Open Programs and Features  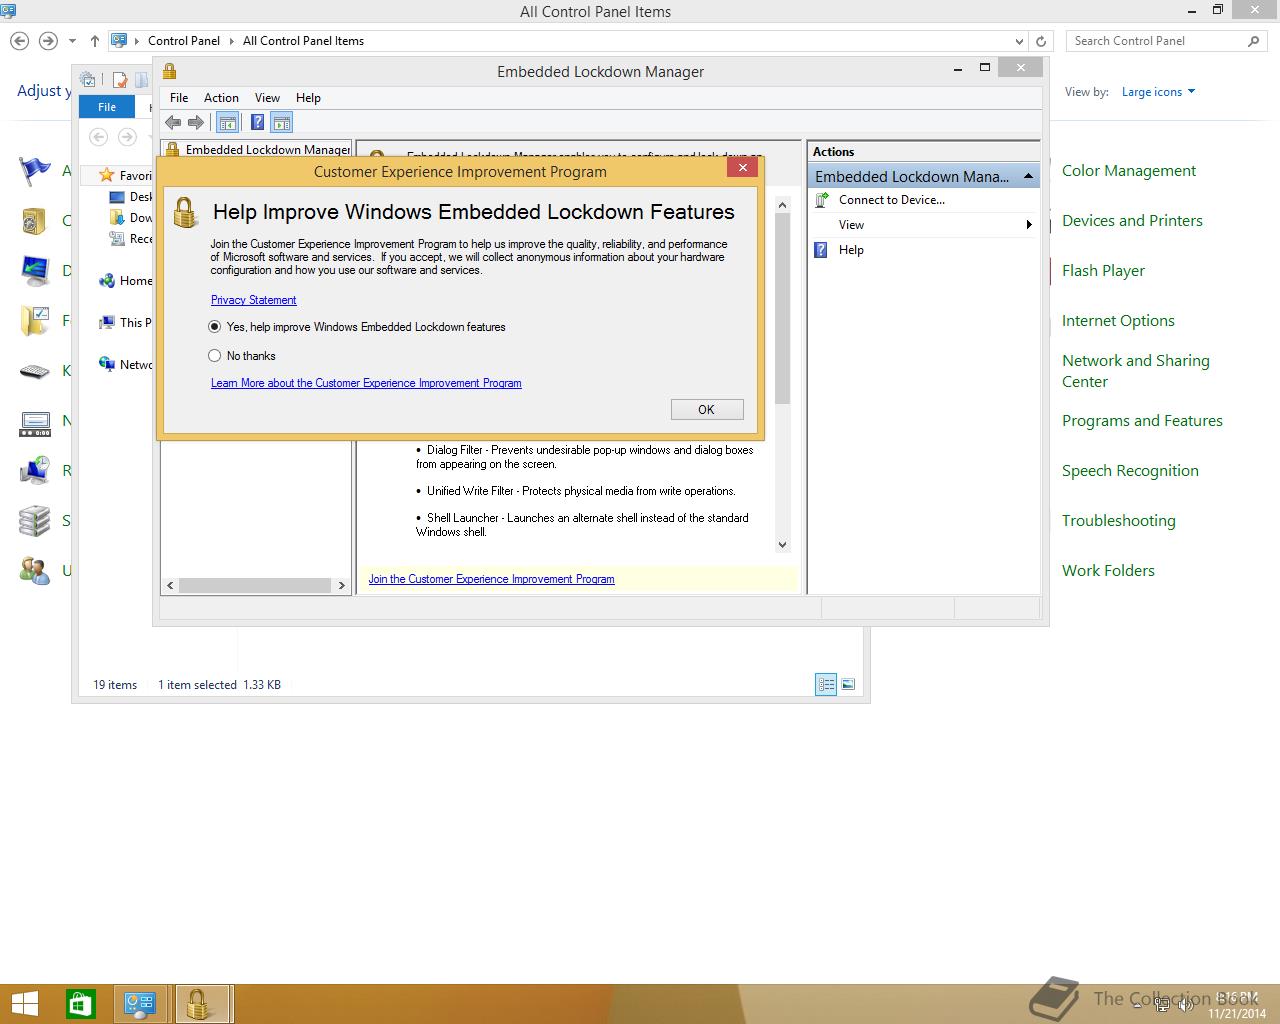click(1142, 421)
